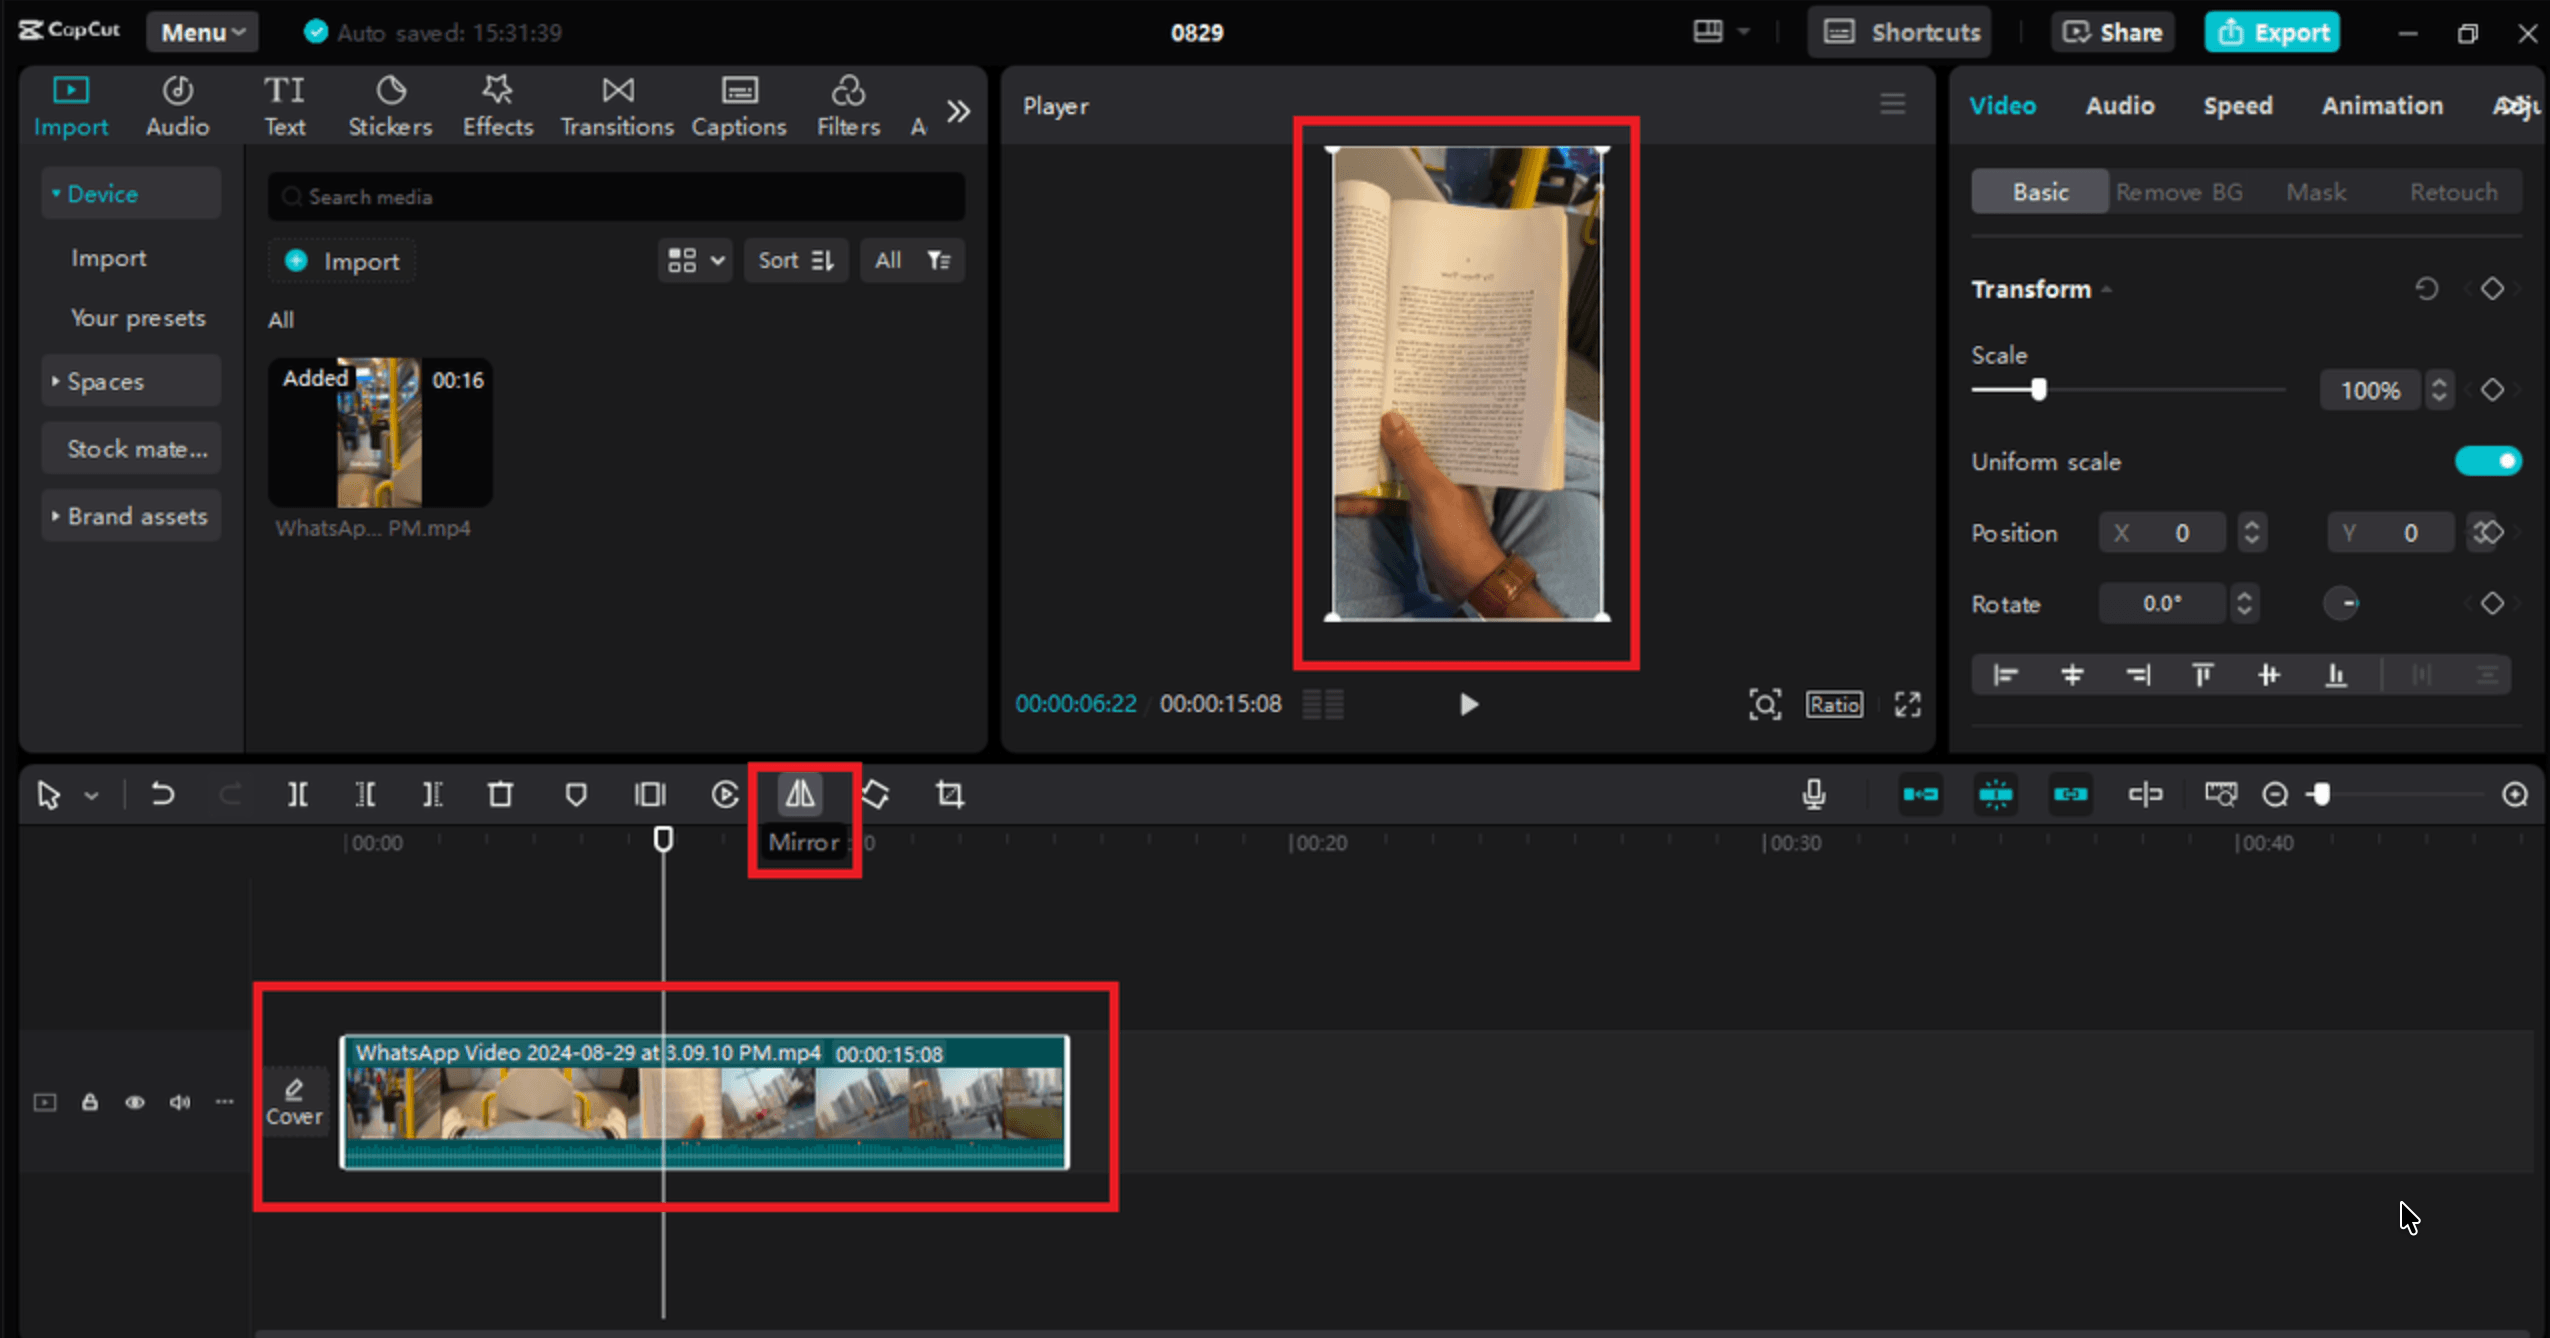Click the Undo arrow icon
The height and width of the screenshot is (1338, 2550).
162,794
